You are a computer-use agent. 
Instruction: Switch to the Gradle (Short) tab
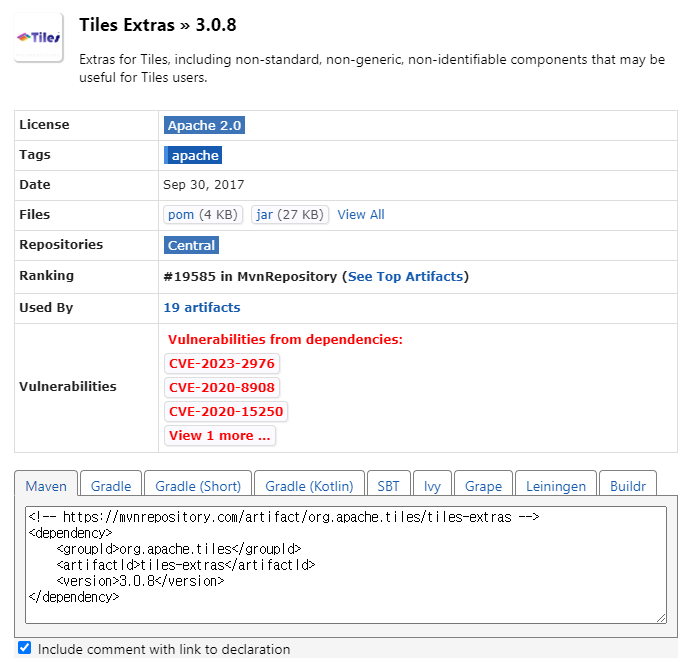[x=198, y=486]
